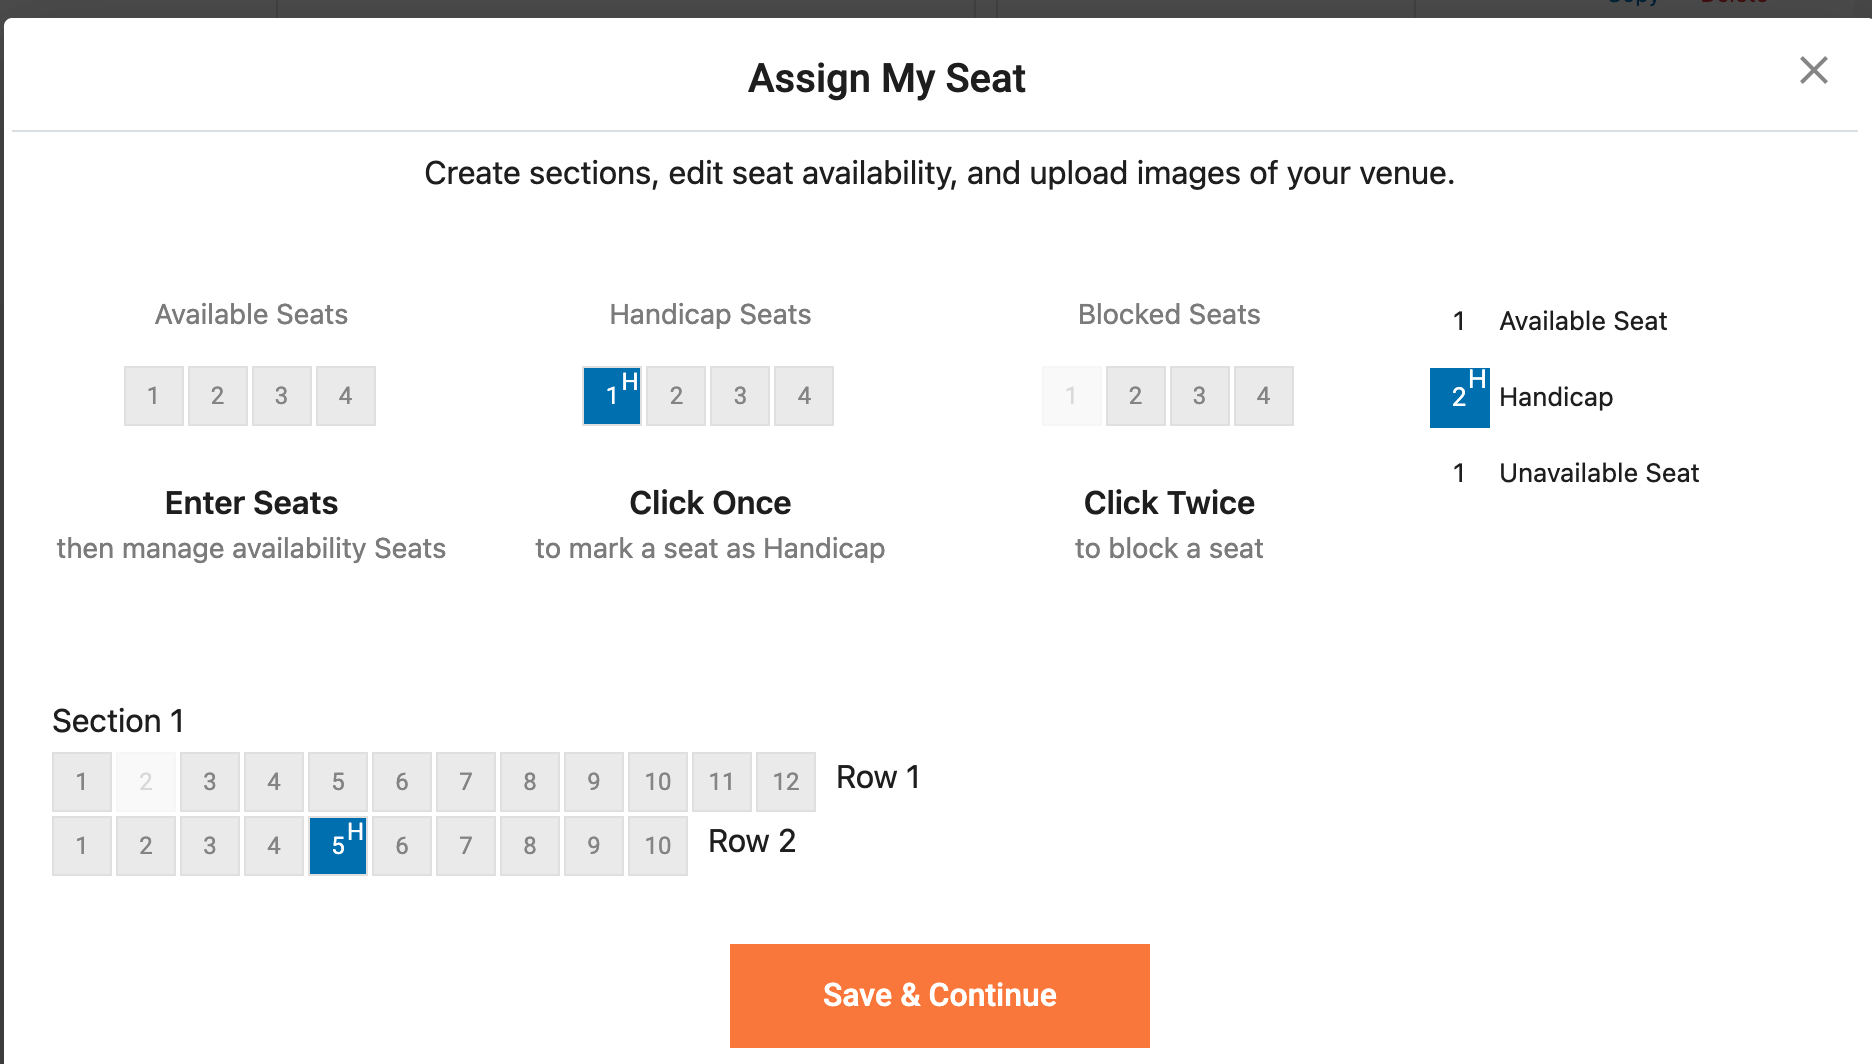The image size is (1872, 1064).
Task: Click seat 10 in Row 2
Action: click(657, 845)
